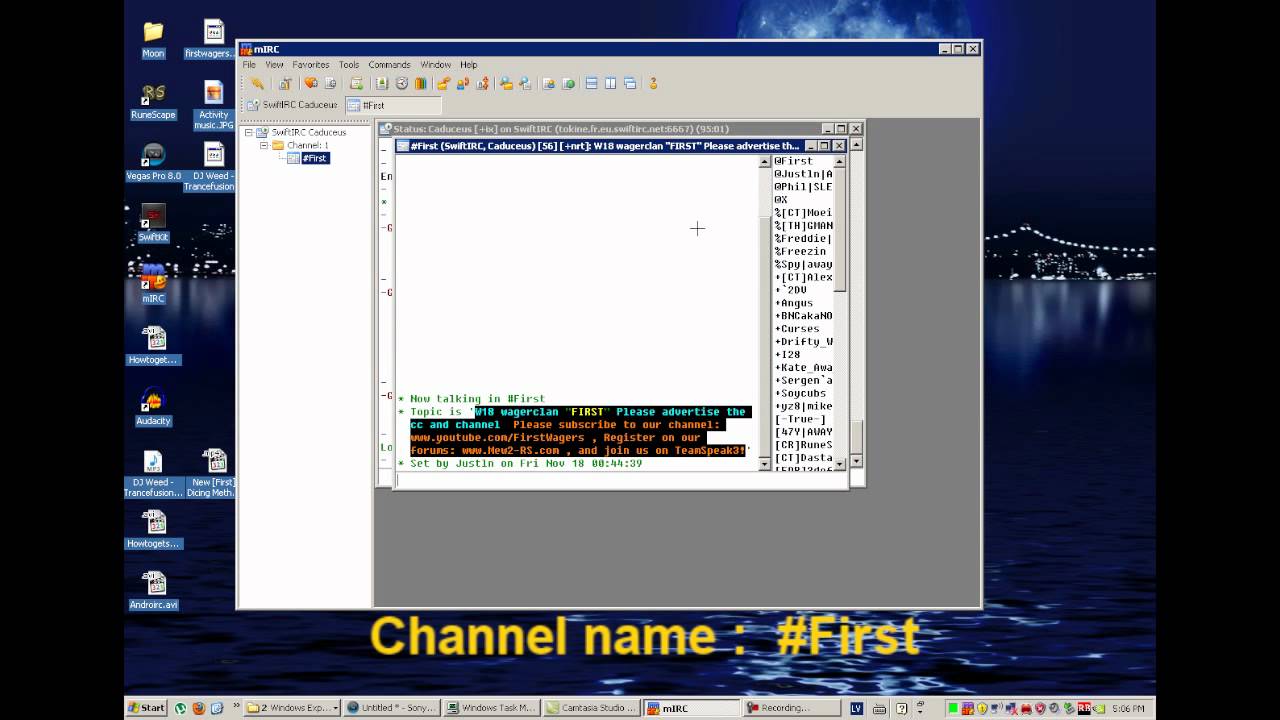Select the mIRC desktop shortcut
Viewport: 1280px width, 720px height.
click(x=153, y=284)
